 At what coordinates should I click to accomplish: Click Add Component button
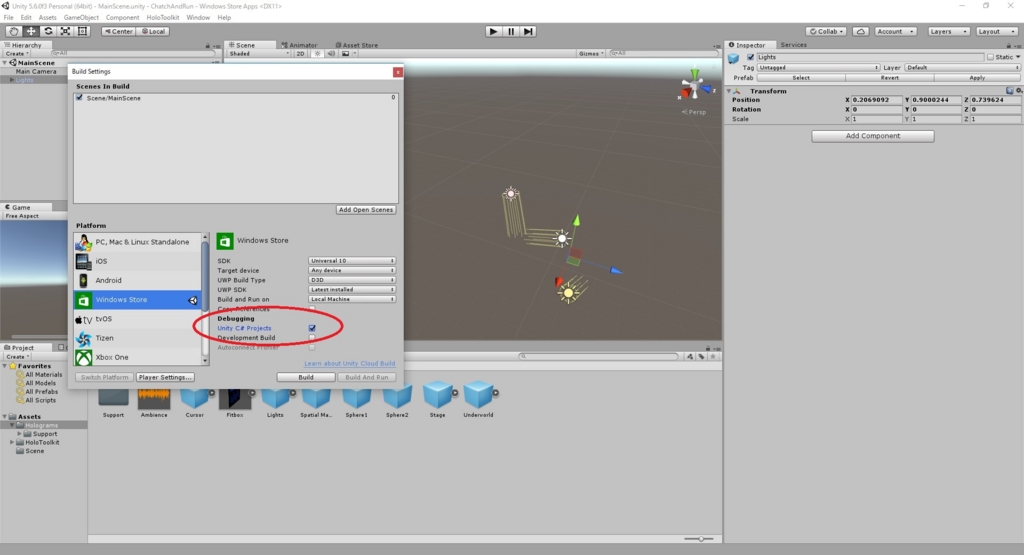[872, 136]
